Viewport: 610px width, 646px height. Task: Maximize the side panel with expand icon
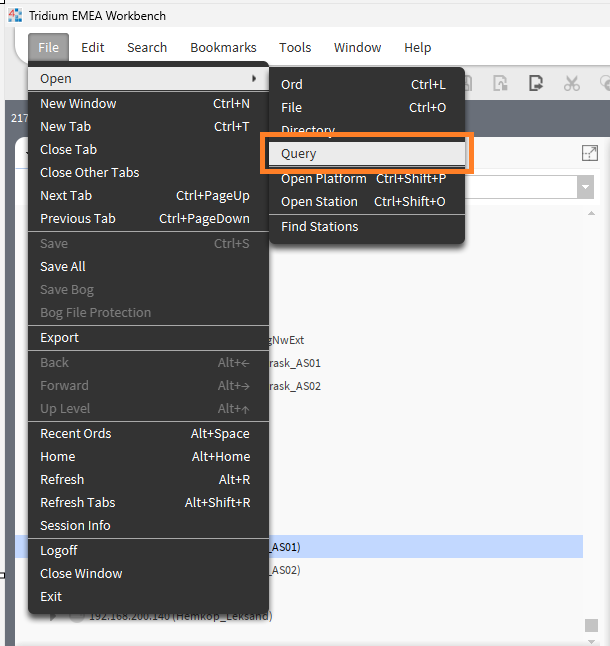(589, 153)
